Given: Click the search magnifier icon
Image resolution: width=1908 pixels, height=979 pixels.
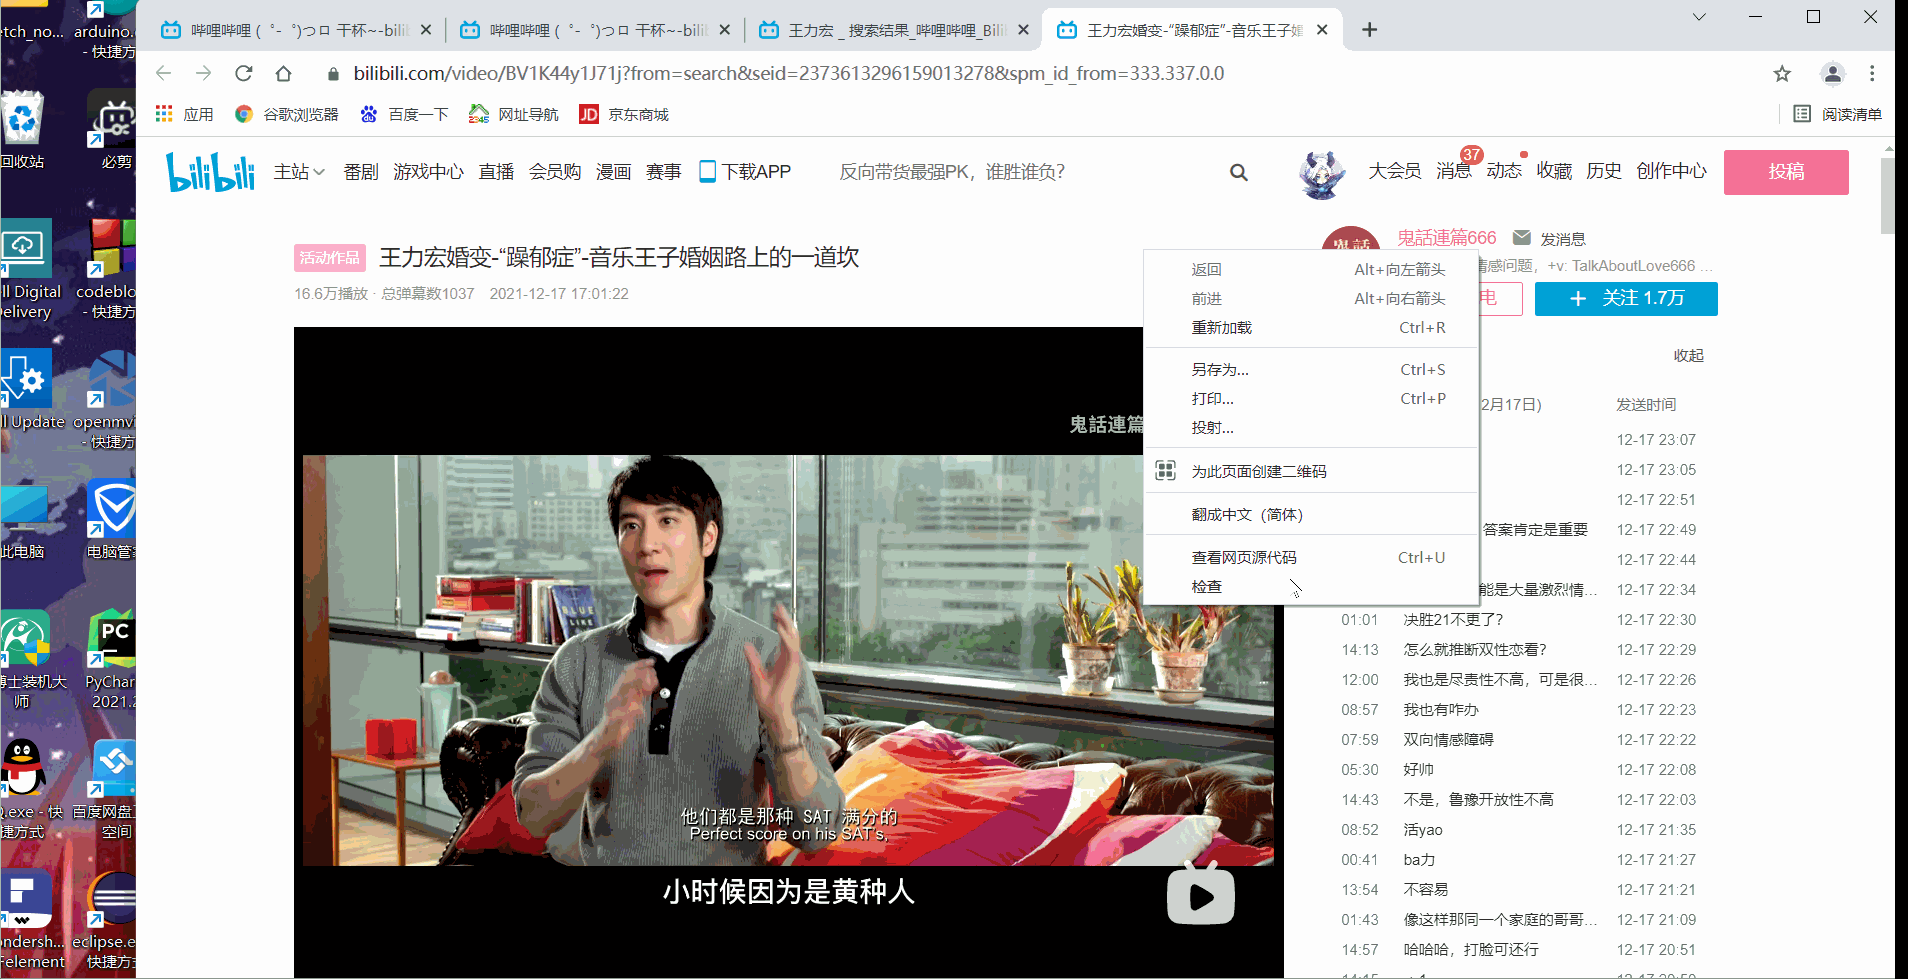Looking at the screenshot, I should (x=1239, y=173).
